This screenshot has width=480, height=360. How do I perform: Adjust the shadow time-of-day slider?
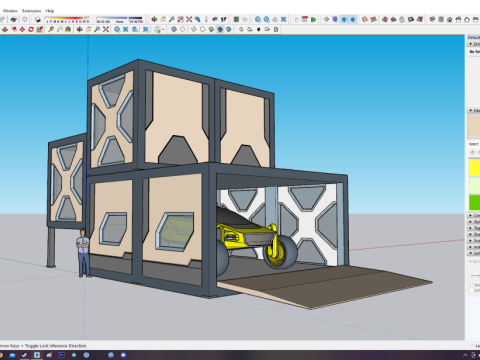coord(119,19)
